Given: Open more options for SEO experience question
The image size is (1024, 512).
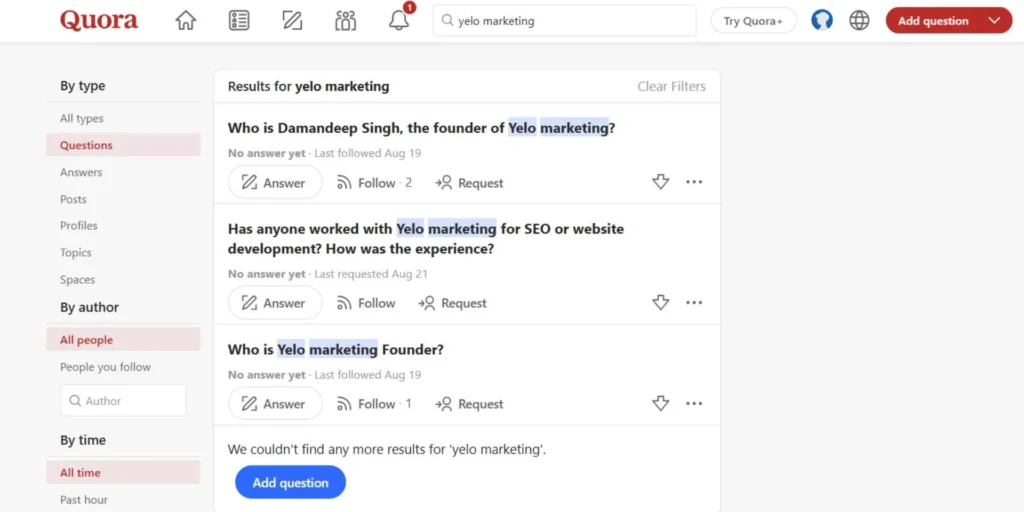Looking at the screenshot, I should (x=694, y=303).
